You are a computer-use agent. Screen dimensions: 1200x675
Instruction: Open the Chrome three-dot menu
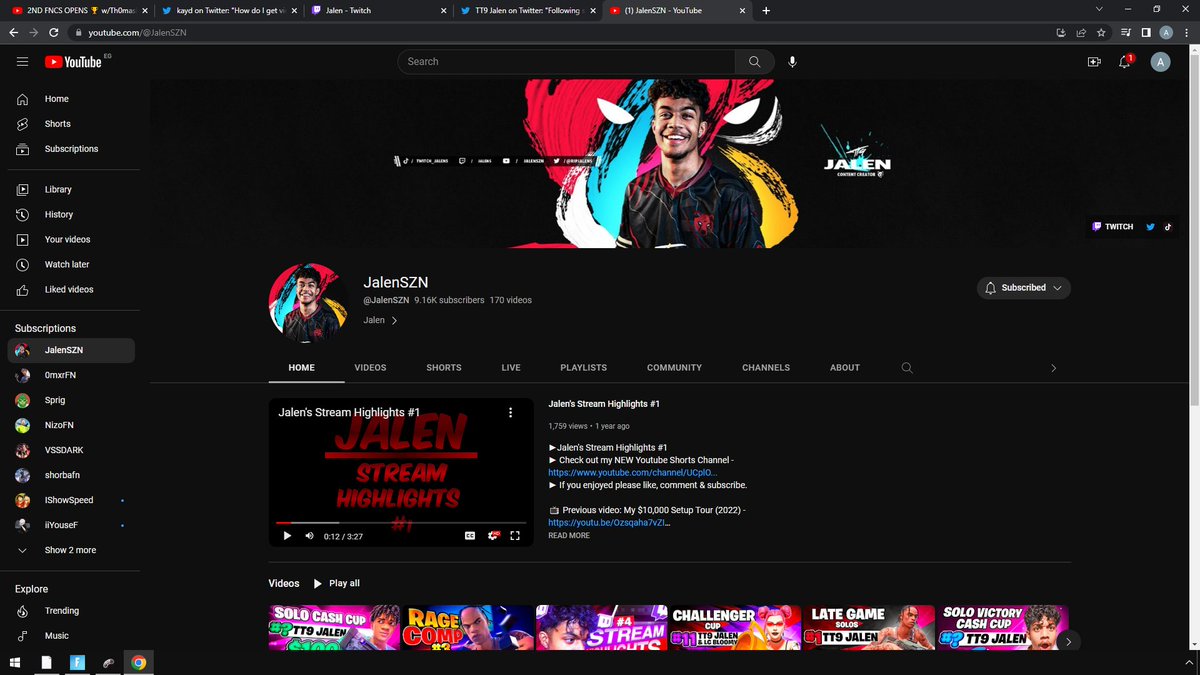coord(1185,32)
